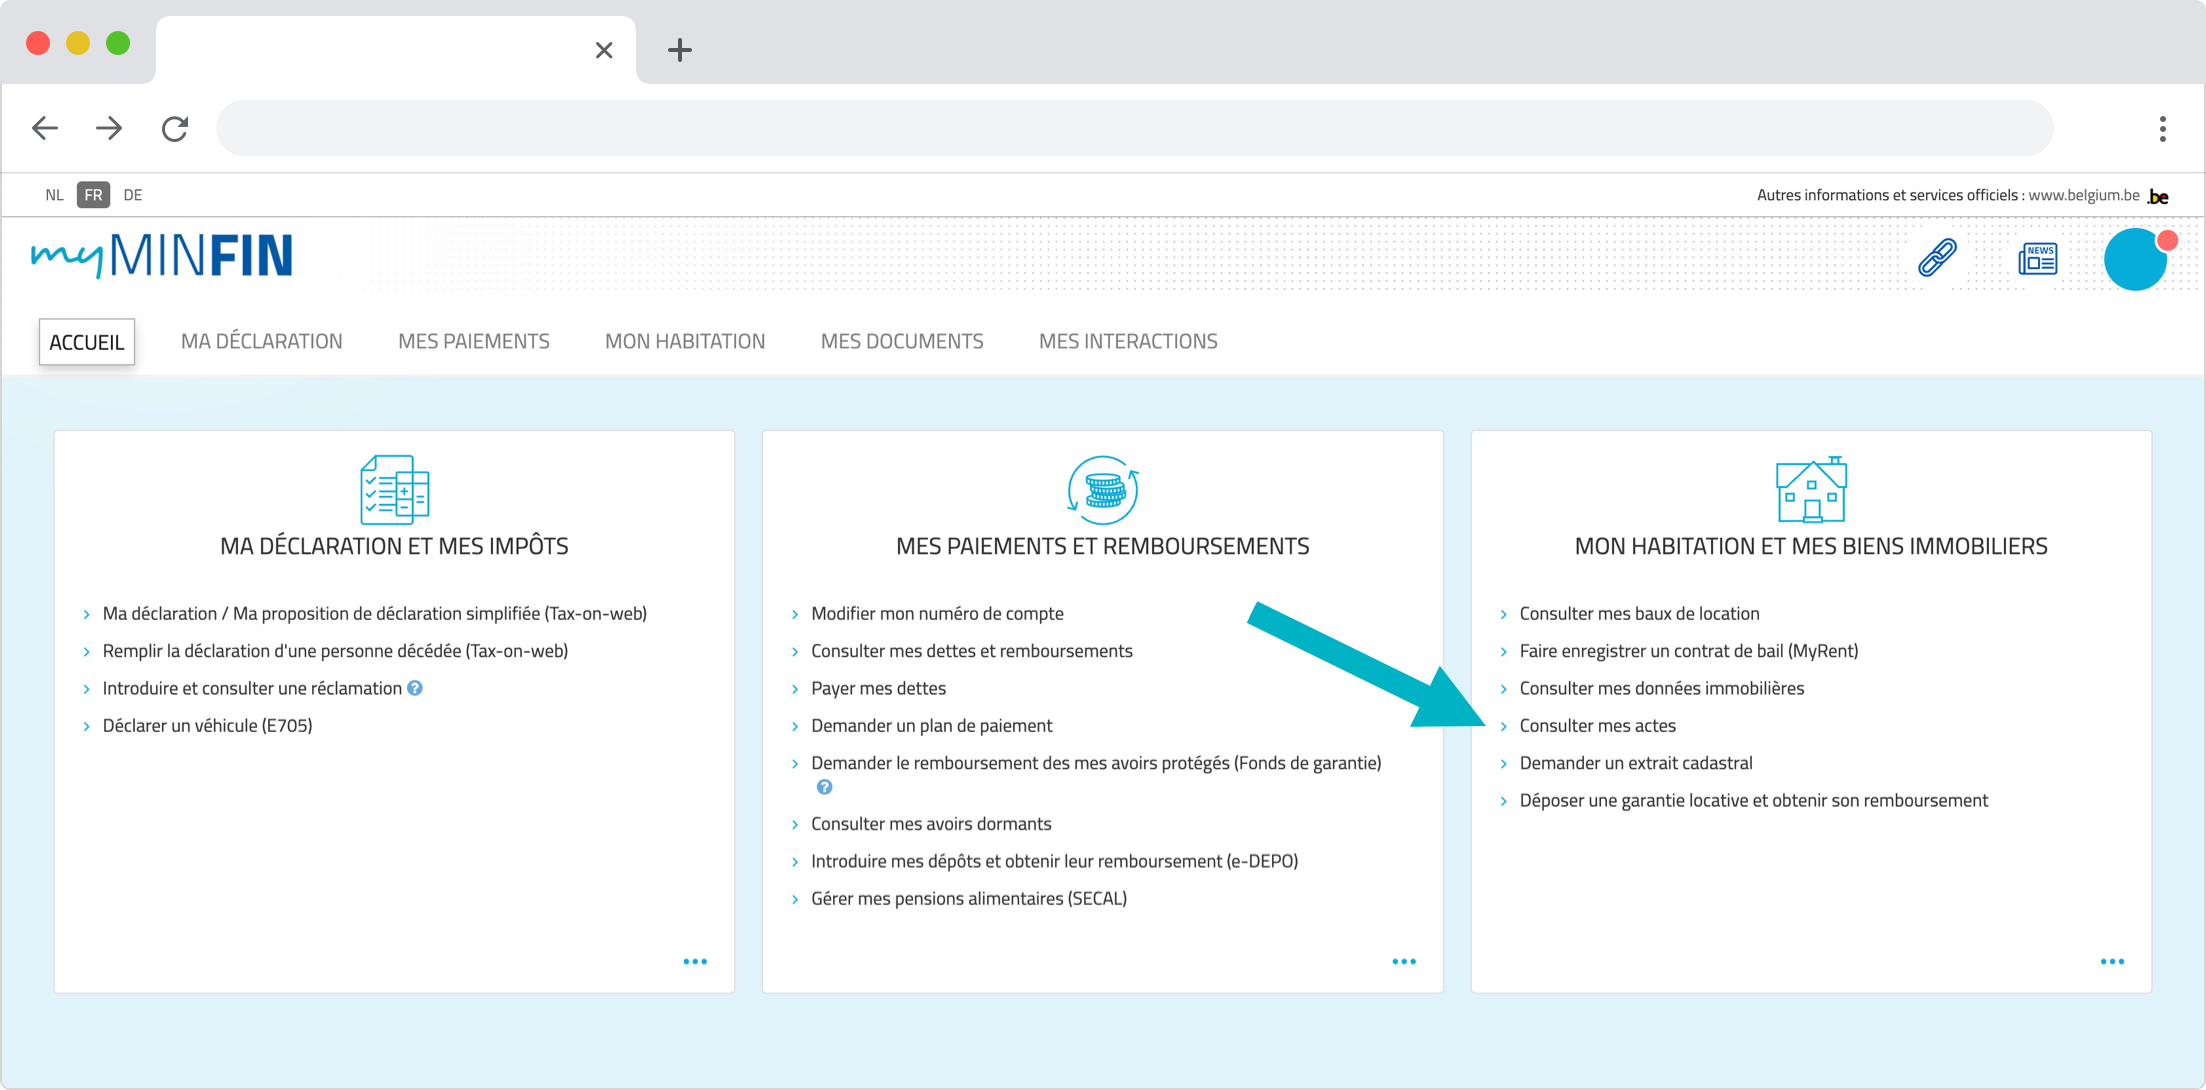2206x1090 pixels.
Task: Open Introduire mes dépôts (e-DEPO) link
Action: (1055, 861)
